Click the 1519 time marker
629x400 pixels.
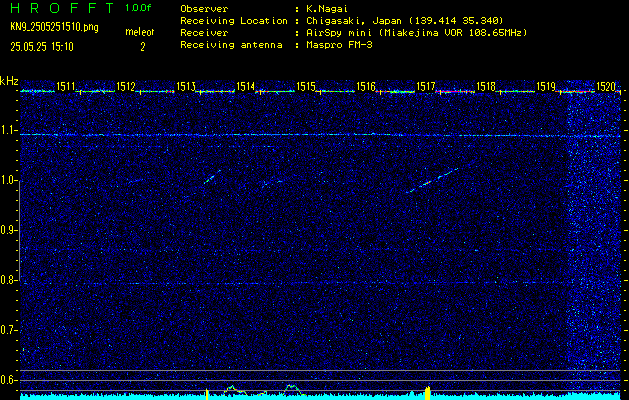(546, 86)
